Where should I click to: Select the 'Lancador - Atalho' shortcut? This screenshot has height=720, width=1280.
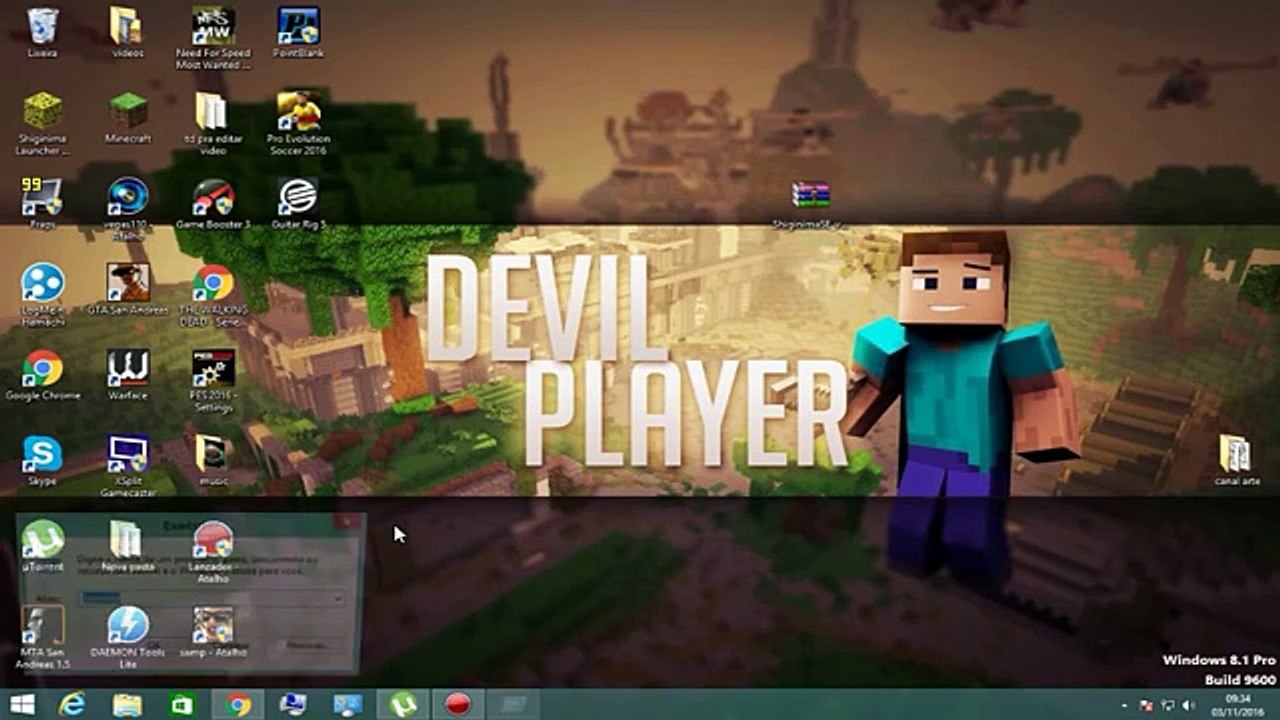213,553
